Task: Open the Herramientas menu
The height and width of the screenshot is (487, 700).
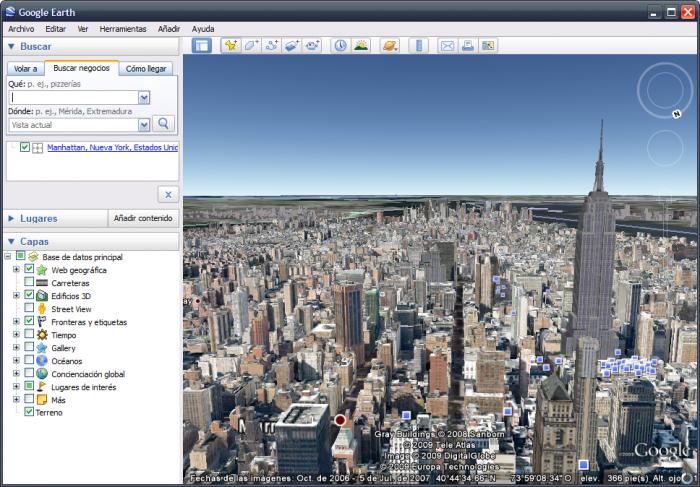Action: tap(123, 29)
